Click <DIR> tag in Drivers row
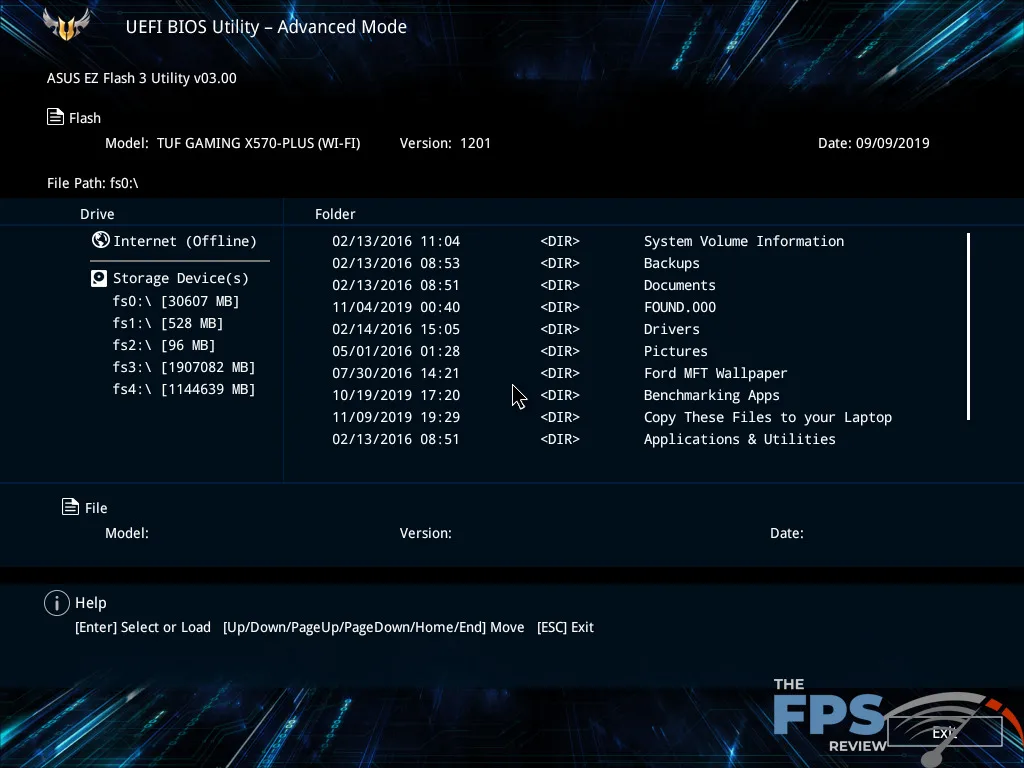Screen dimensions: 1024x768 tap(560, 329)
